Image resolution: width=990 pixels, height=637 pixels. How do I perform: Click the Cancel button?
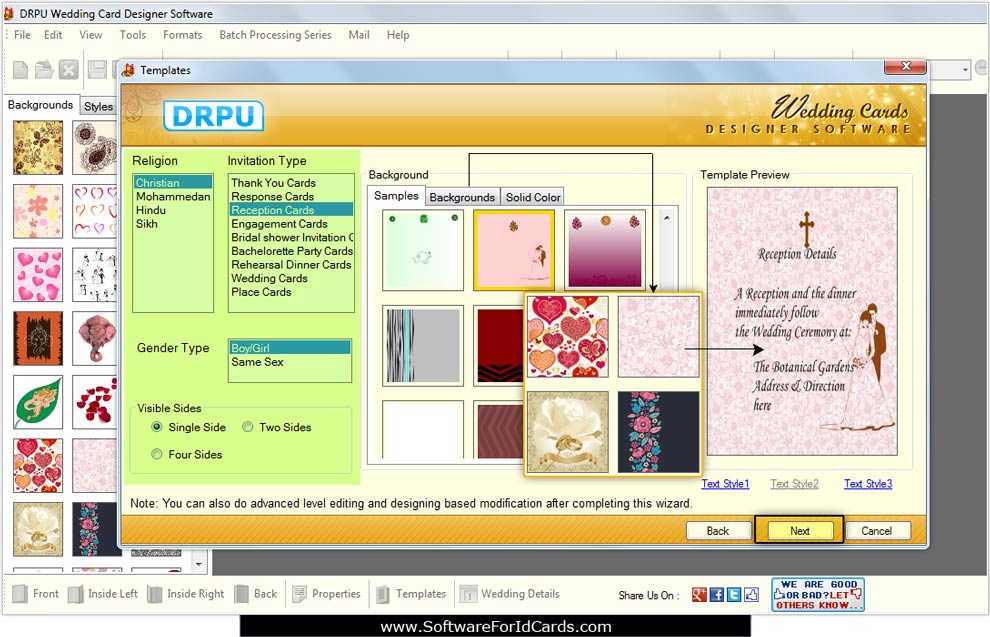pos(877,531)
